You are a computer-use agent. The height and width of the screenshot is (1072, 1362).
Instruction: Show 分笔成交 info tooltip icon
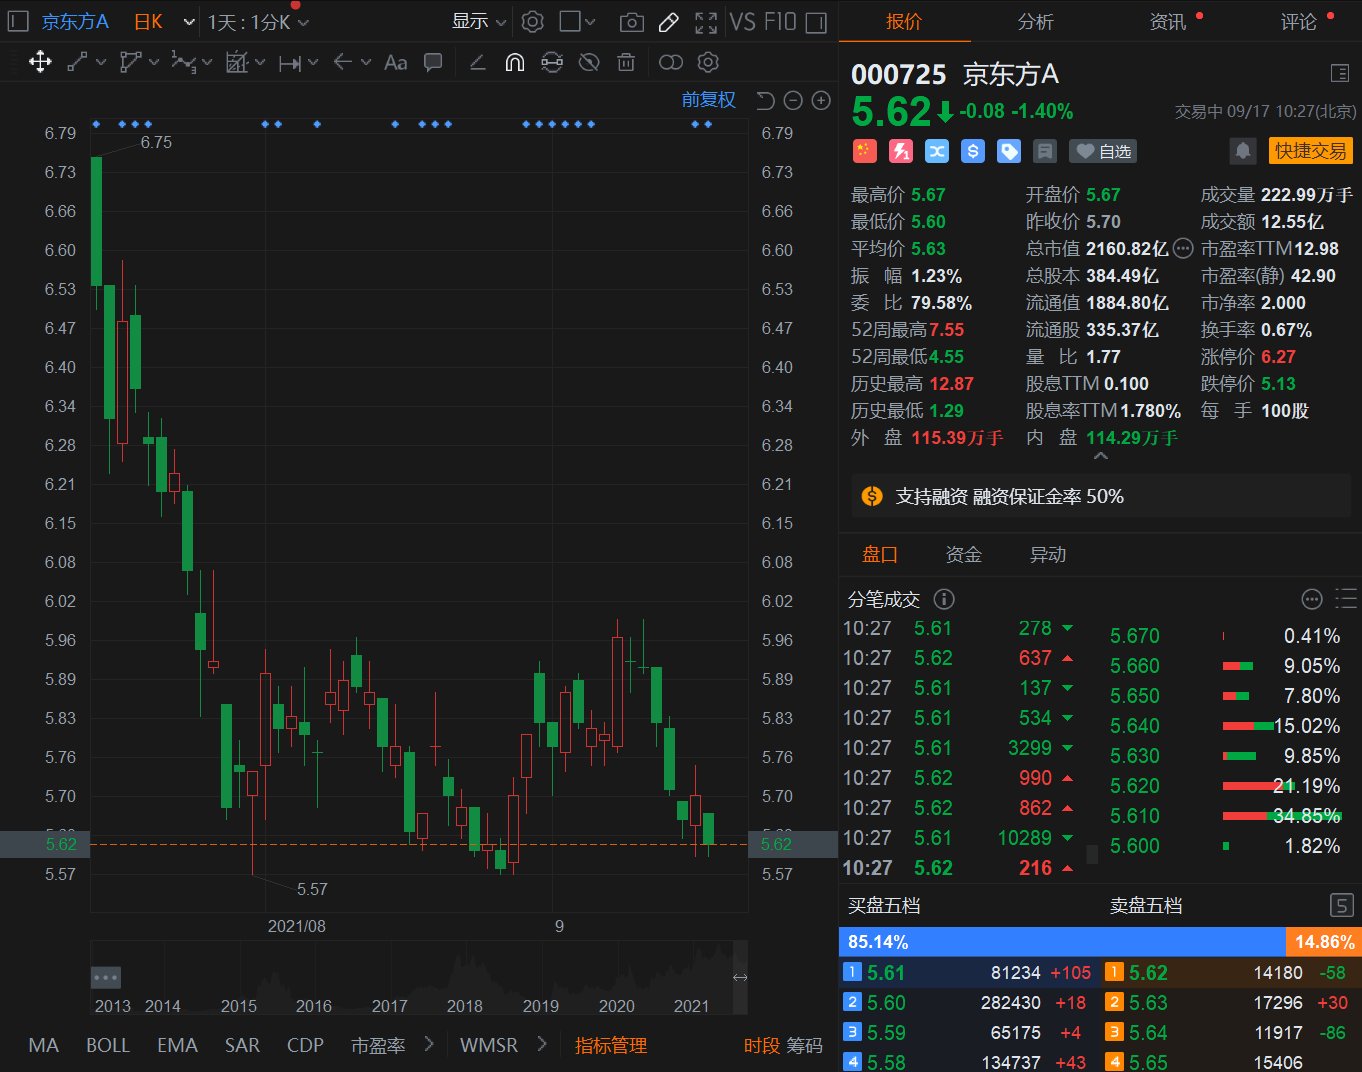click(x=943, y=599)
